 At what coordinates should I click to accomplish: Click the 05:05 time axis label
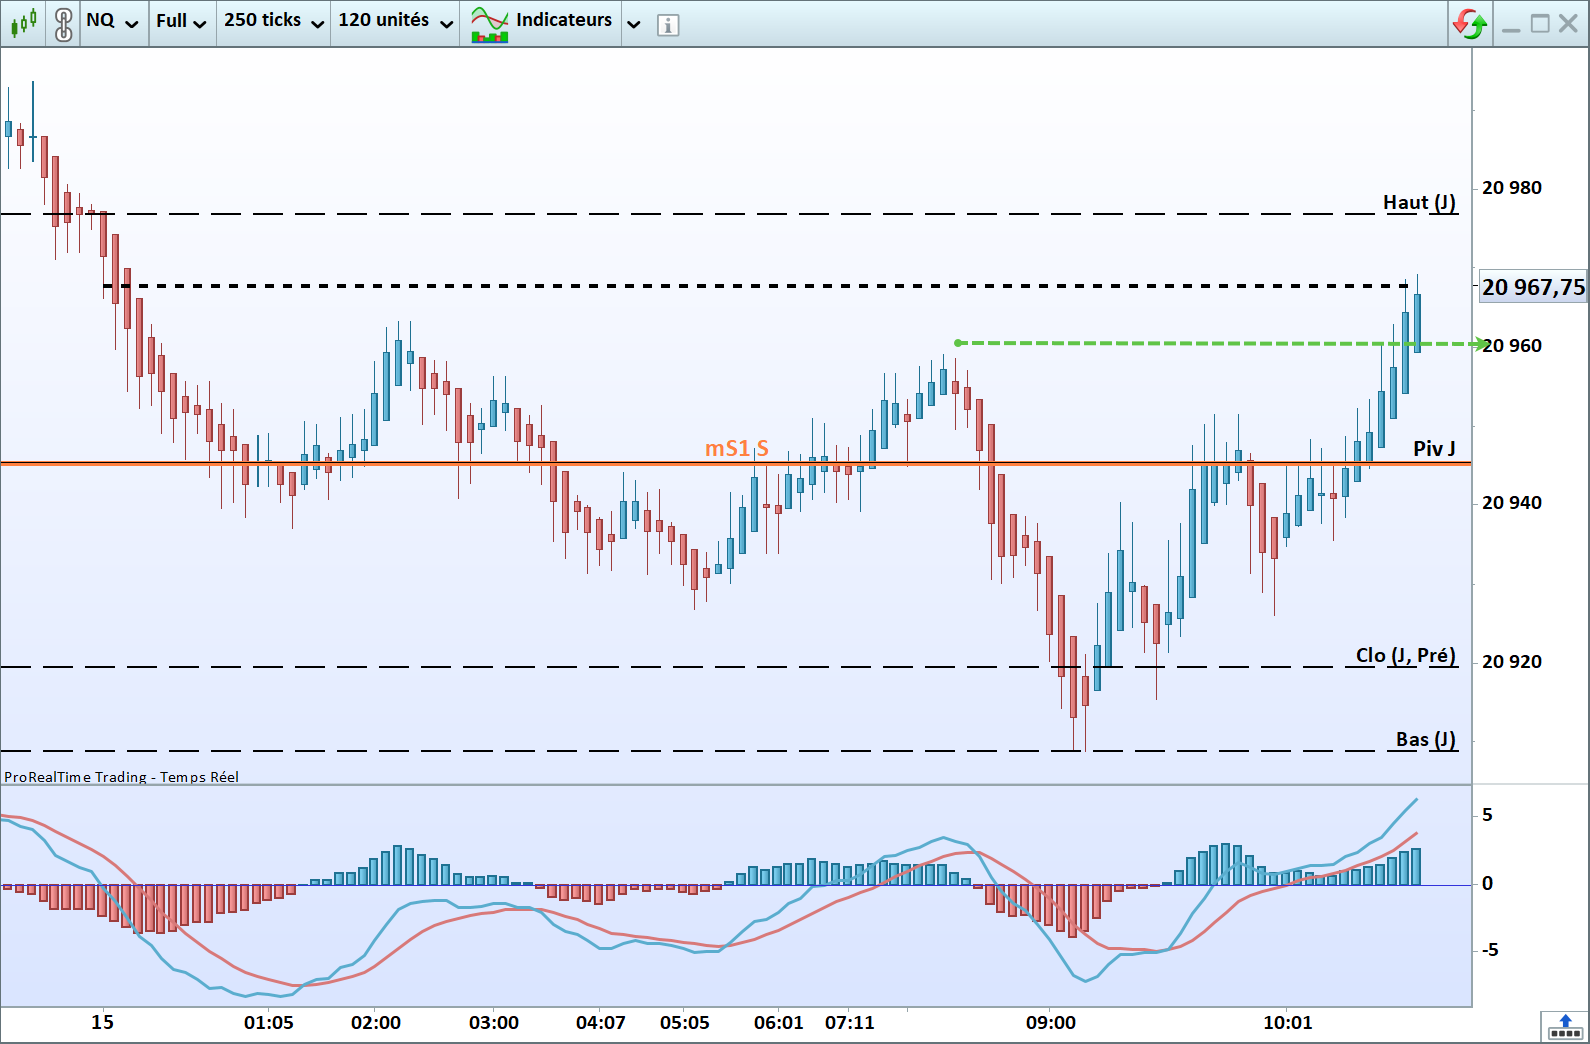(685, 1023)
